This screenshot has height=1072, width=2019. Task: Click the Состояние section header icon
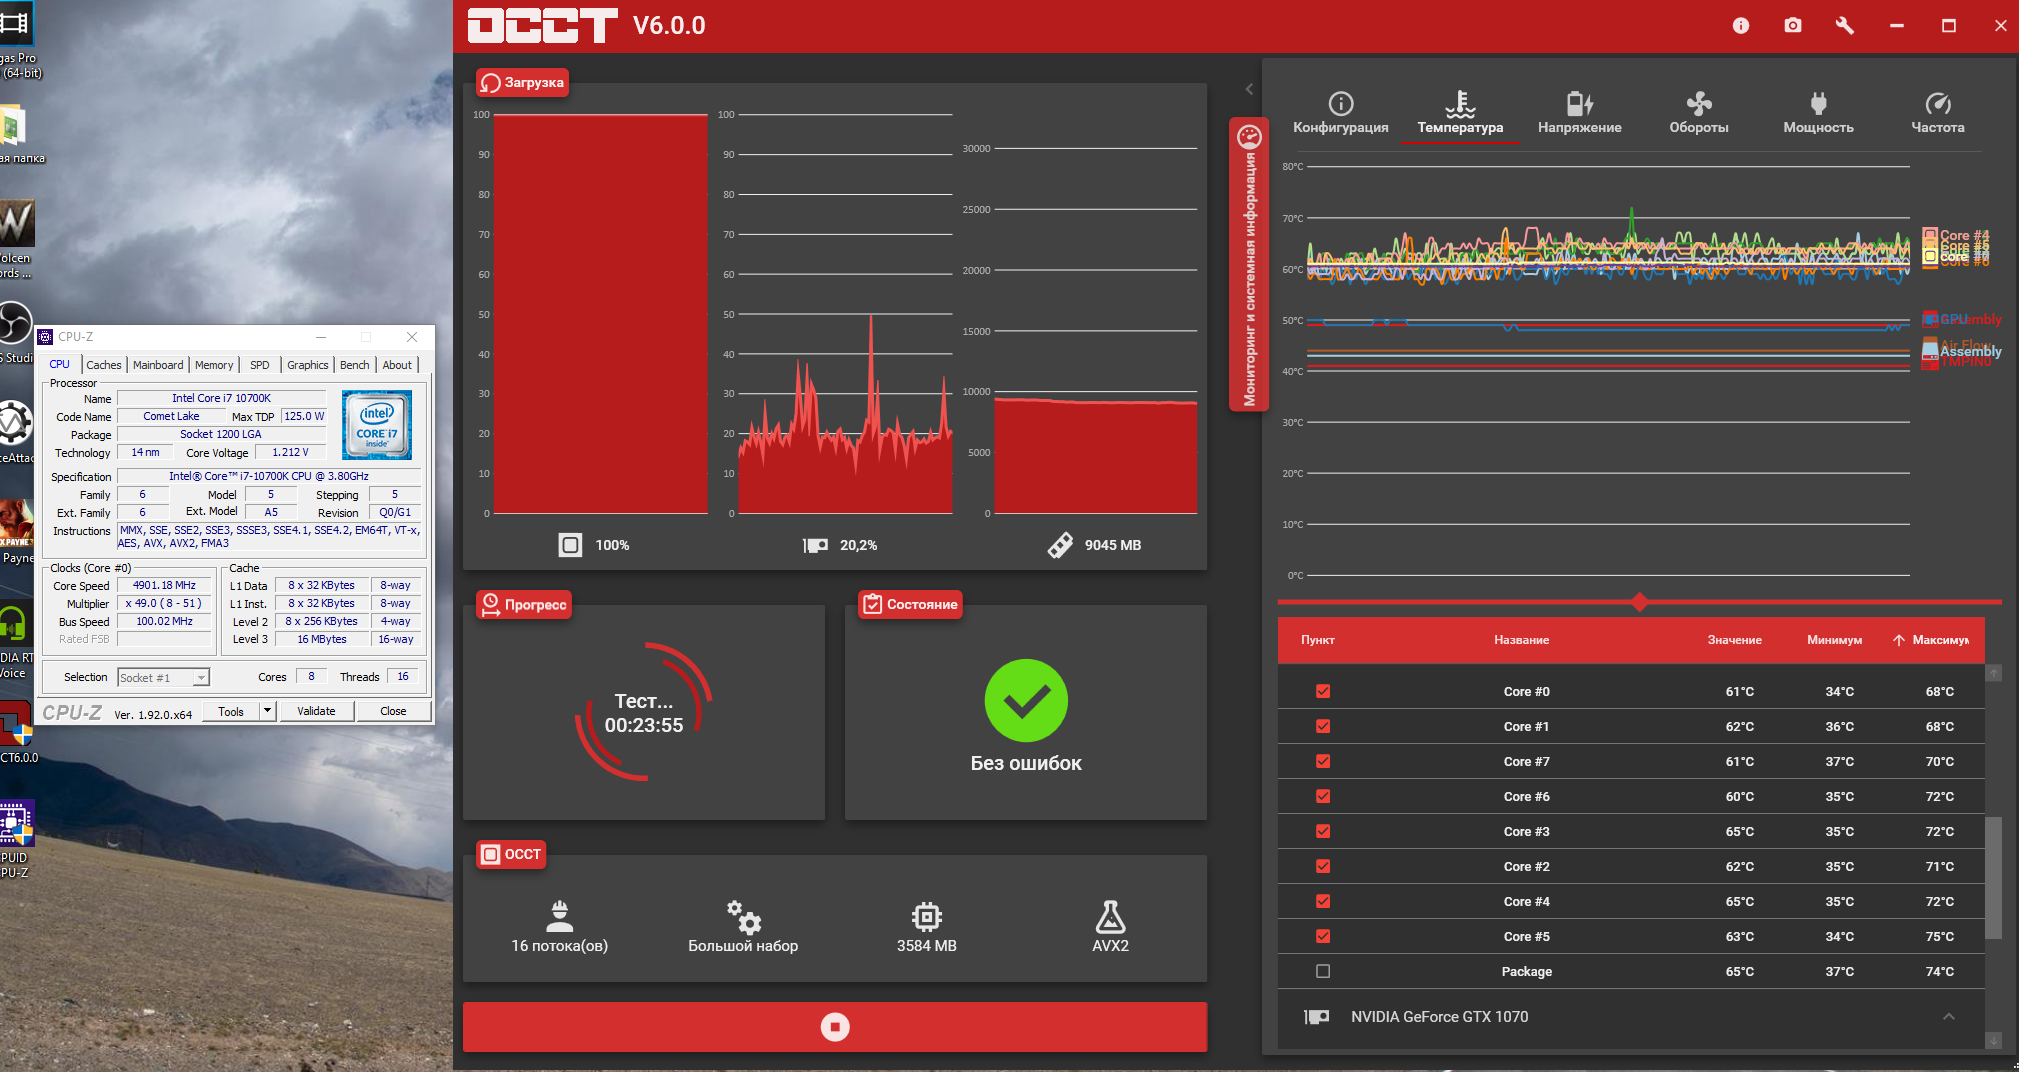(873, 604)
